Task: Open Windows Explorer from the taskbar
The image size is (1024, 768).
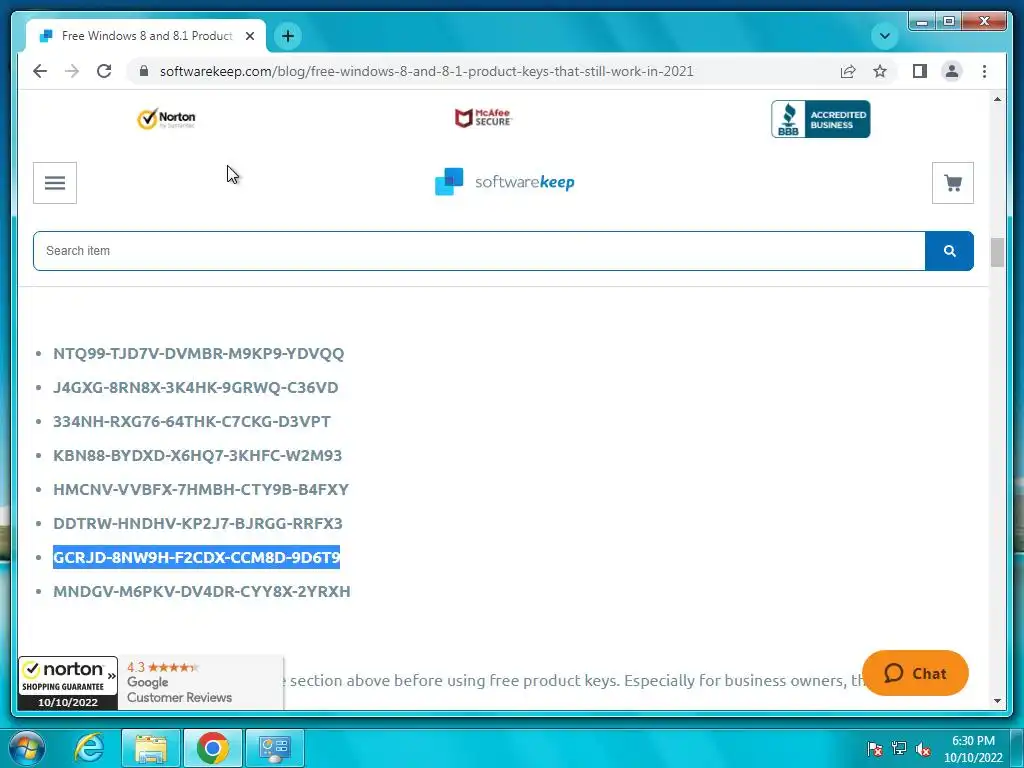Action: click(x=151, y=748)
